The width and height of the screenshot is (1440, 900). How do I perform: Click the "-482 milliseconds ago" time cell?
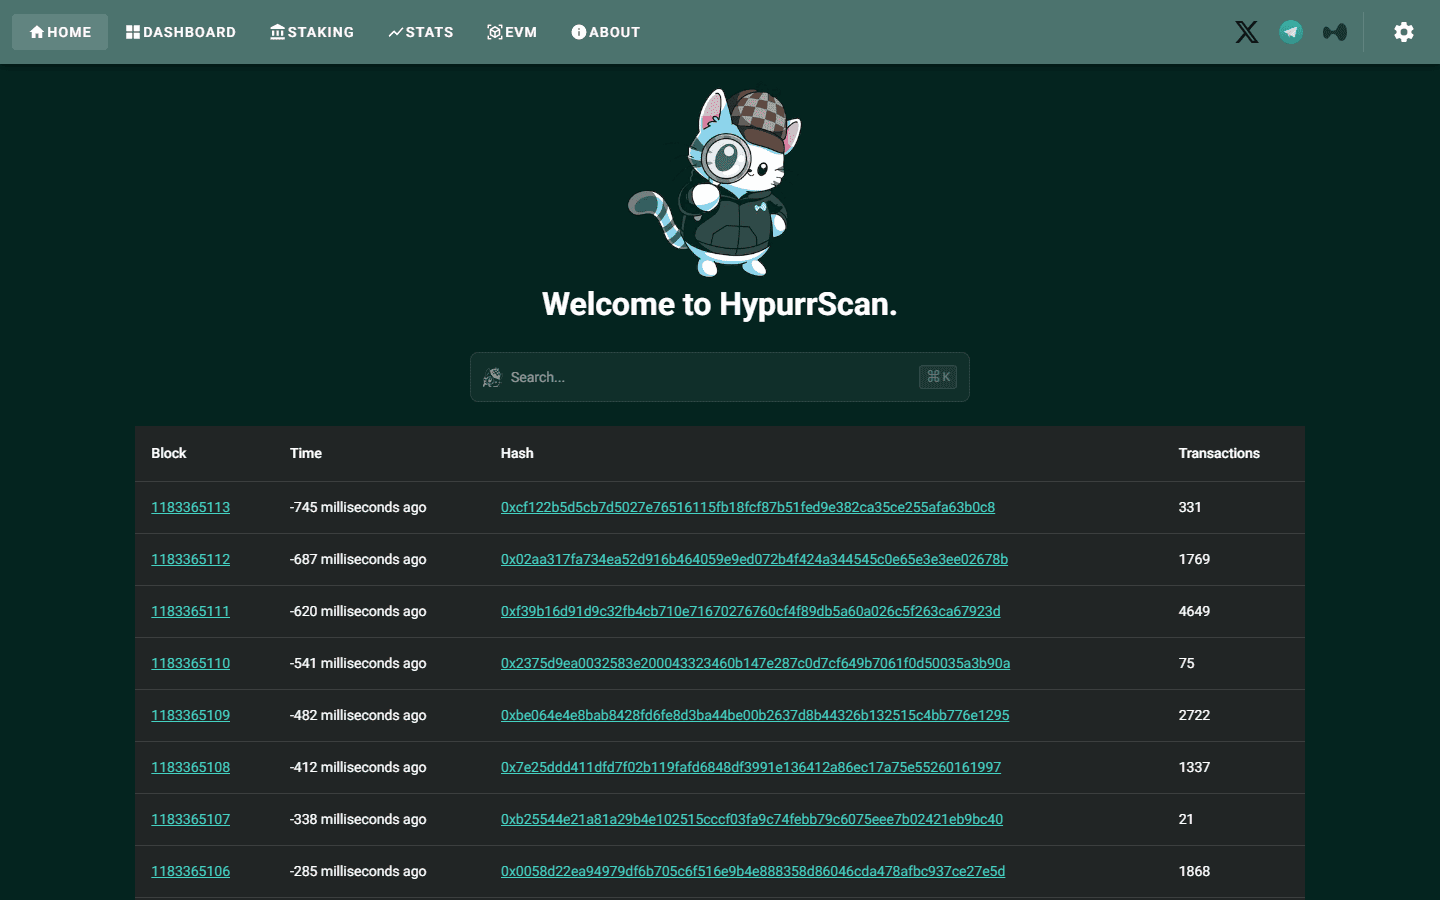[358, 715]
